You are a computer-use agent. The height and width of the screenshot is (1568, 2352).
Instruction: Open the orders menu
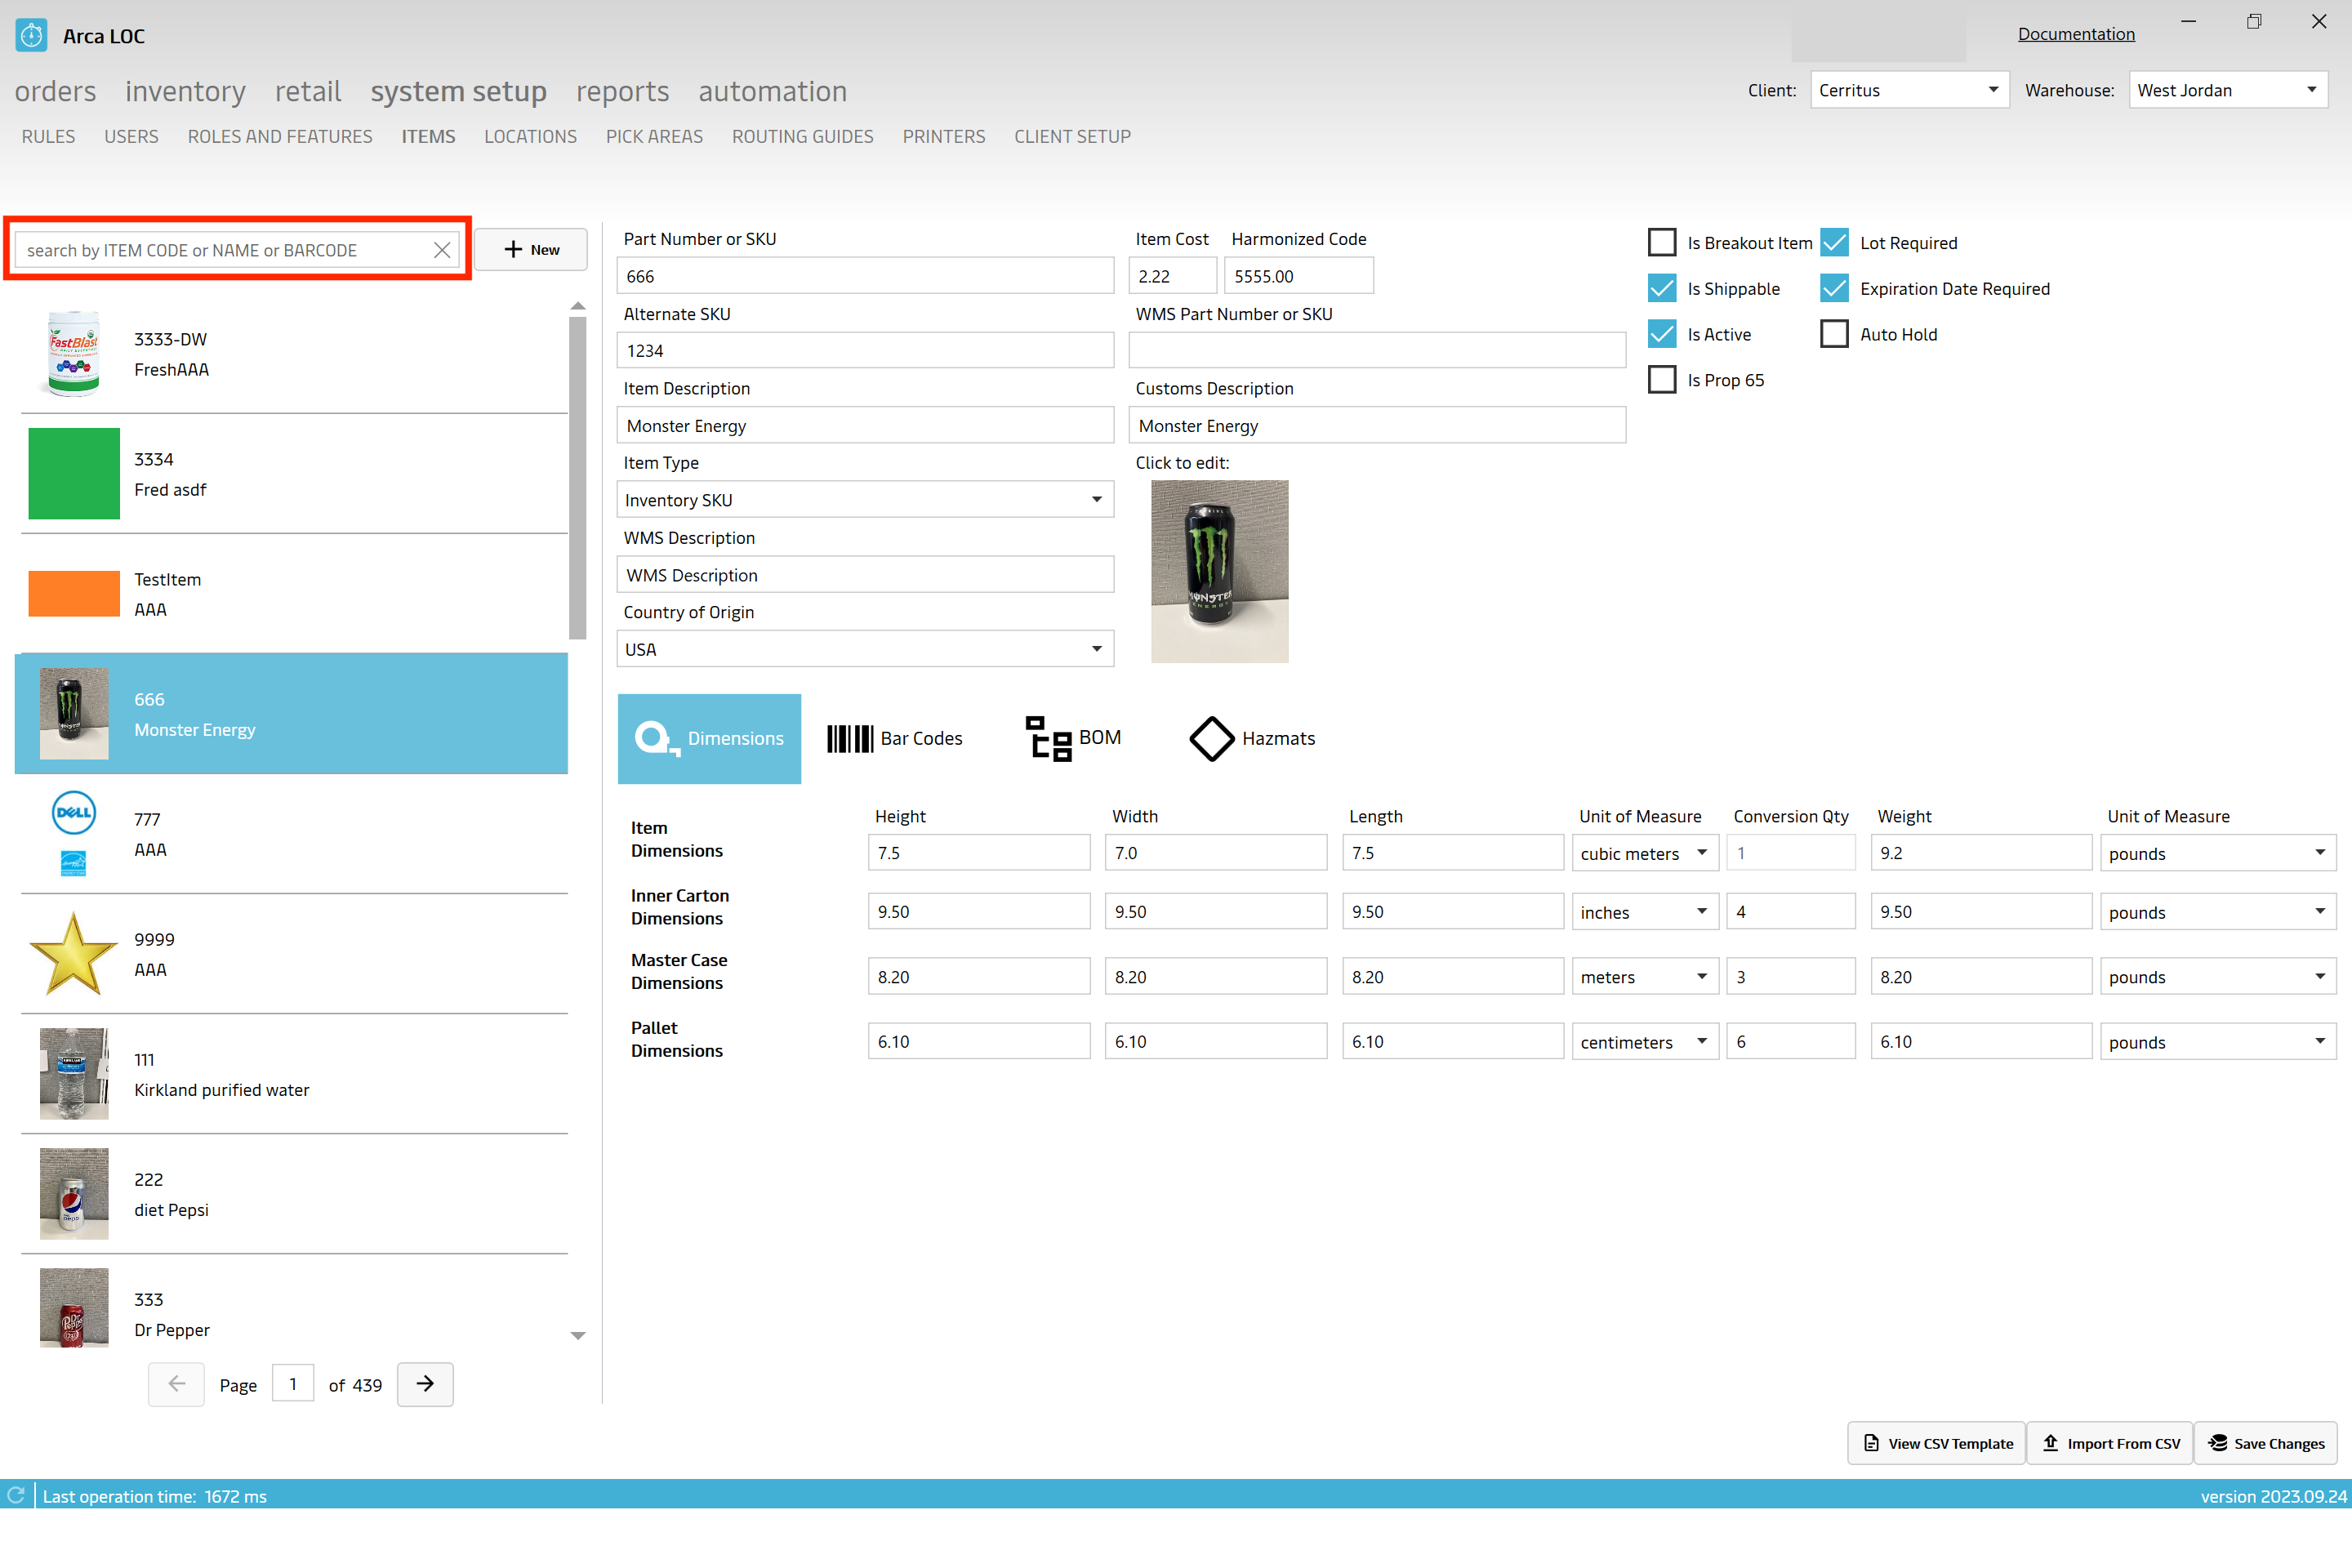tap(56, 91)
